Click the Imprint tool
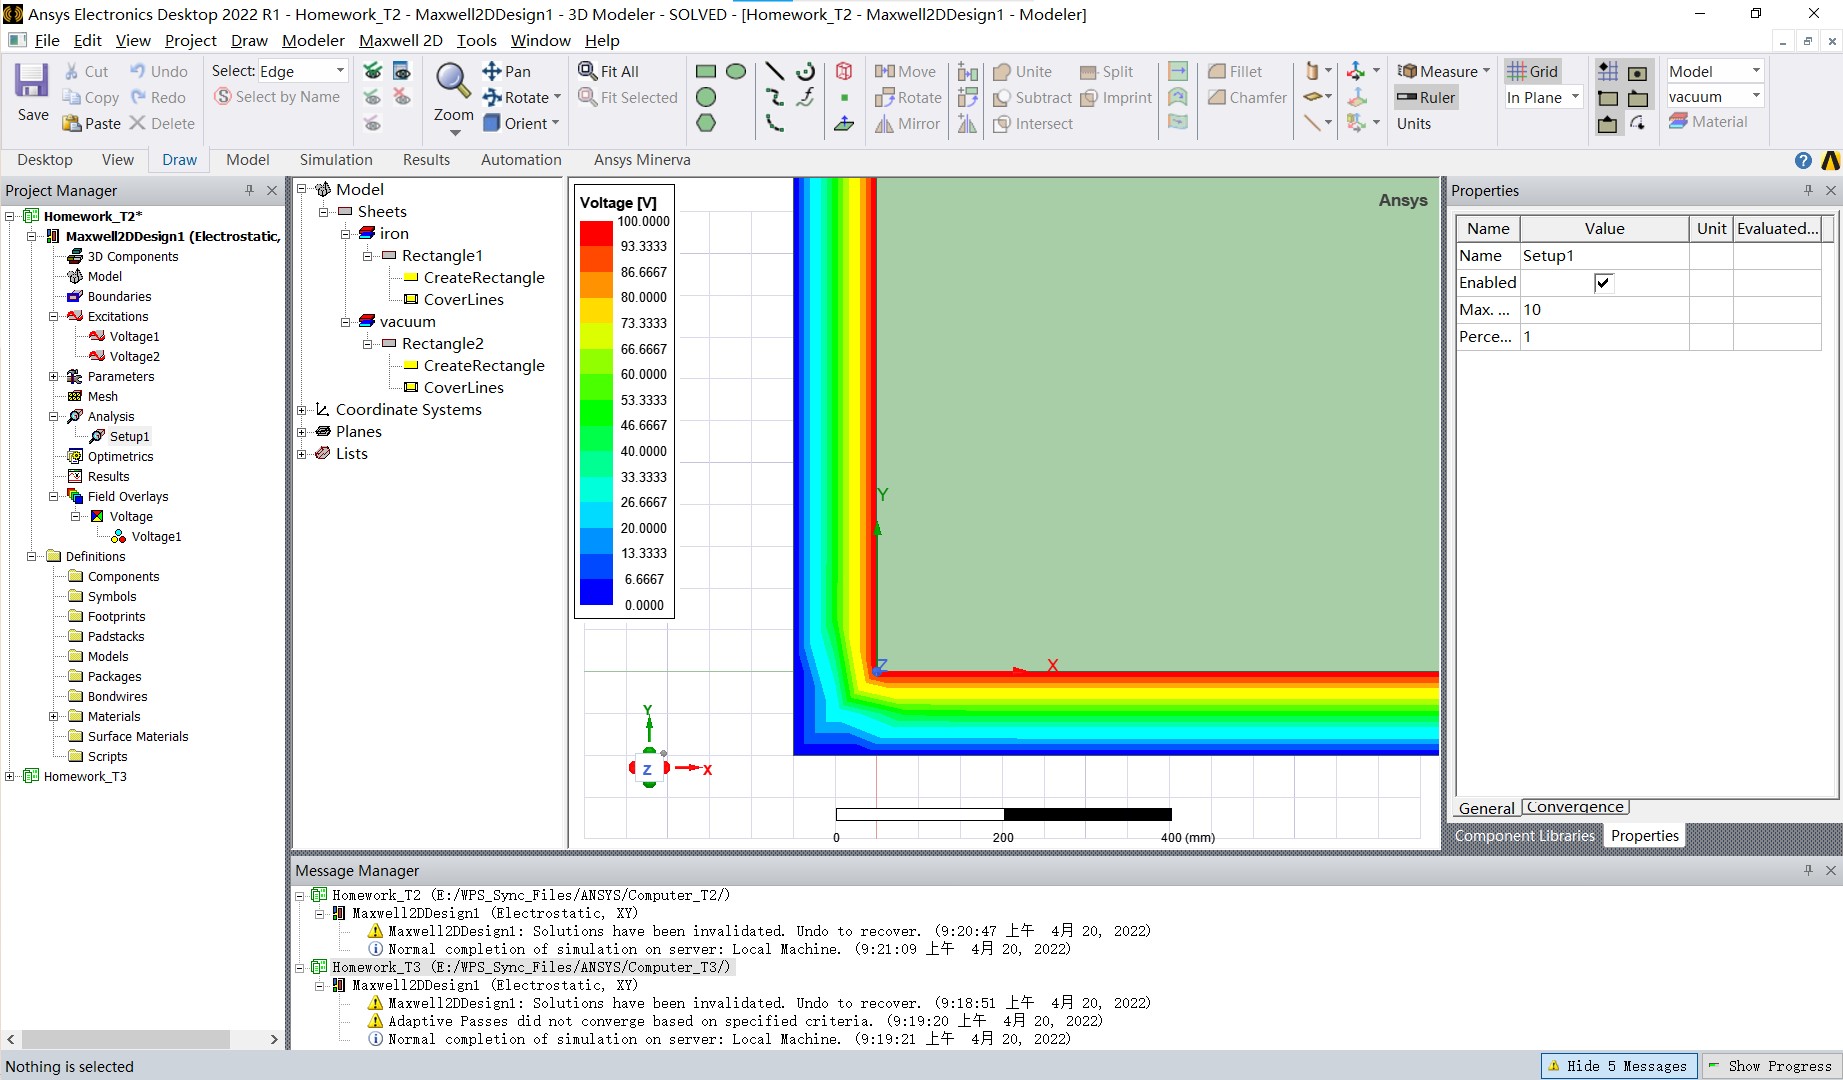The image size is (1843, 1080). pos(1116,97)
